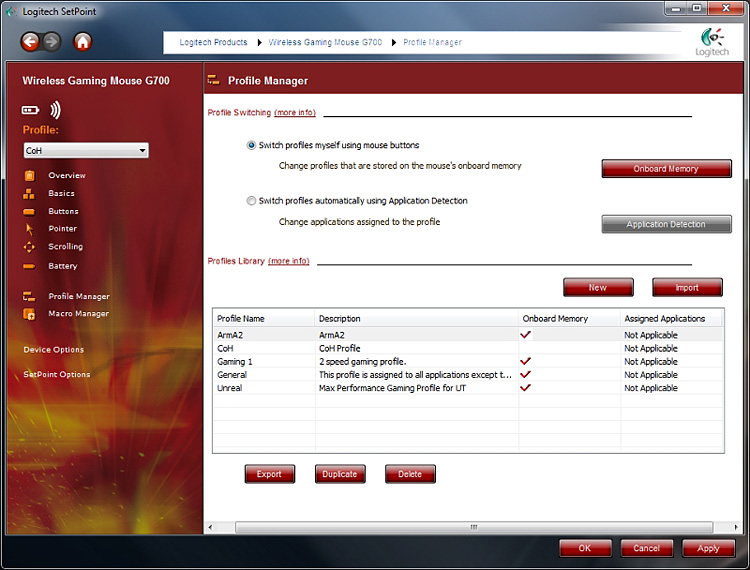Viewport: 750px width, 570px height.
Task: Click the Scrolling arrows icon
Action: pyautogui.click(x=29, y=247)
